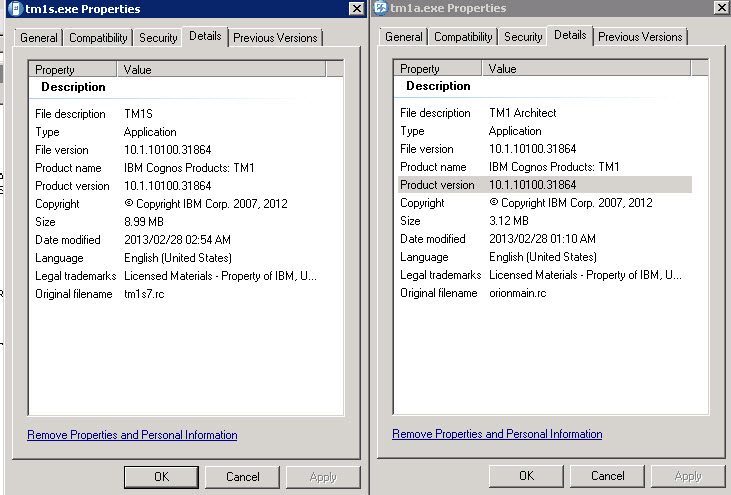Viewport: 731px width, 495px height.
Task: Click the tm1s.exe title bar application icon
Action: (x=16, y=8)
